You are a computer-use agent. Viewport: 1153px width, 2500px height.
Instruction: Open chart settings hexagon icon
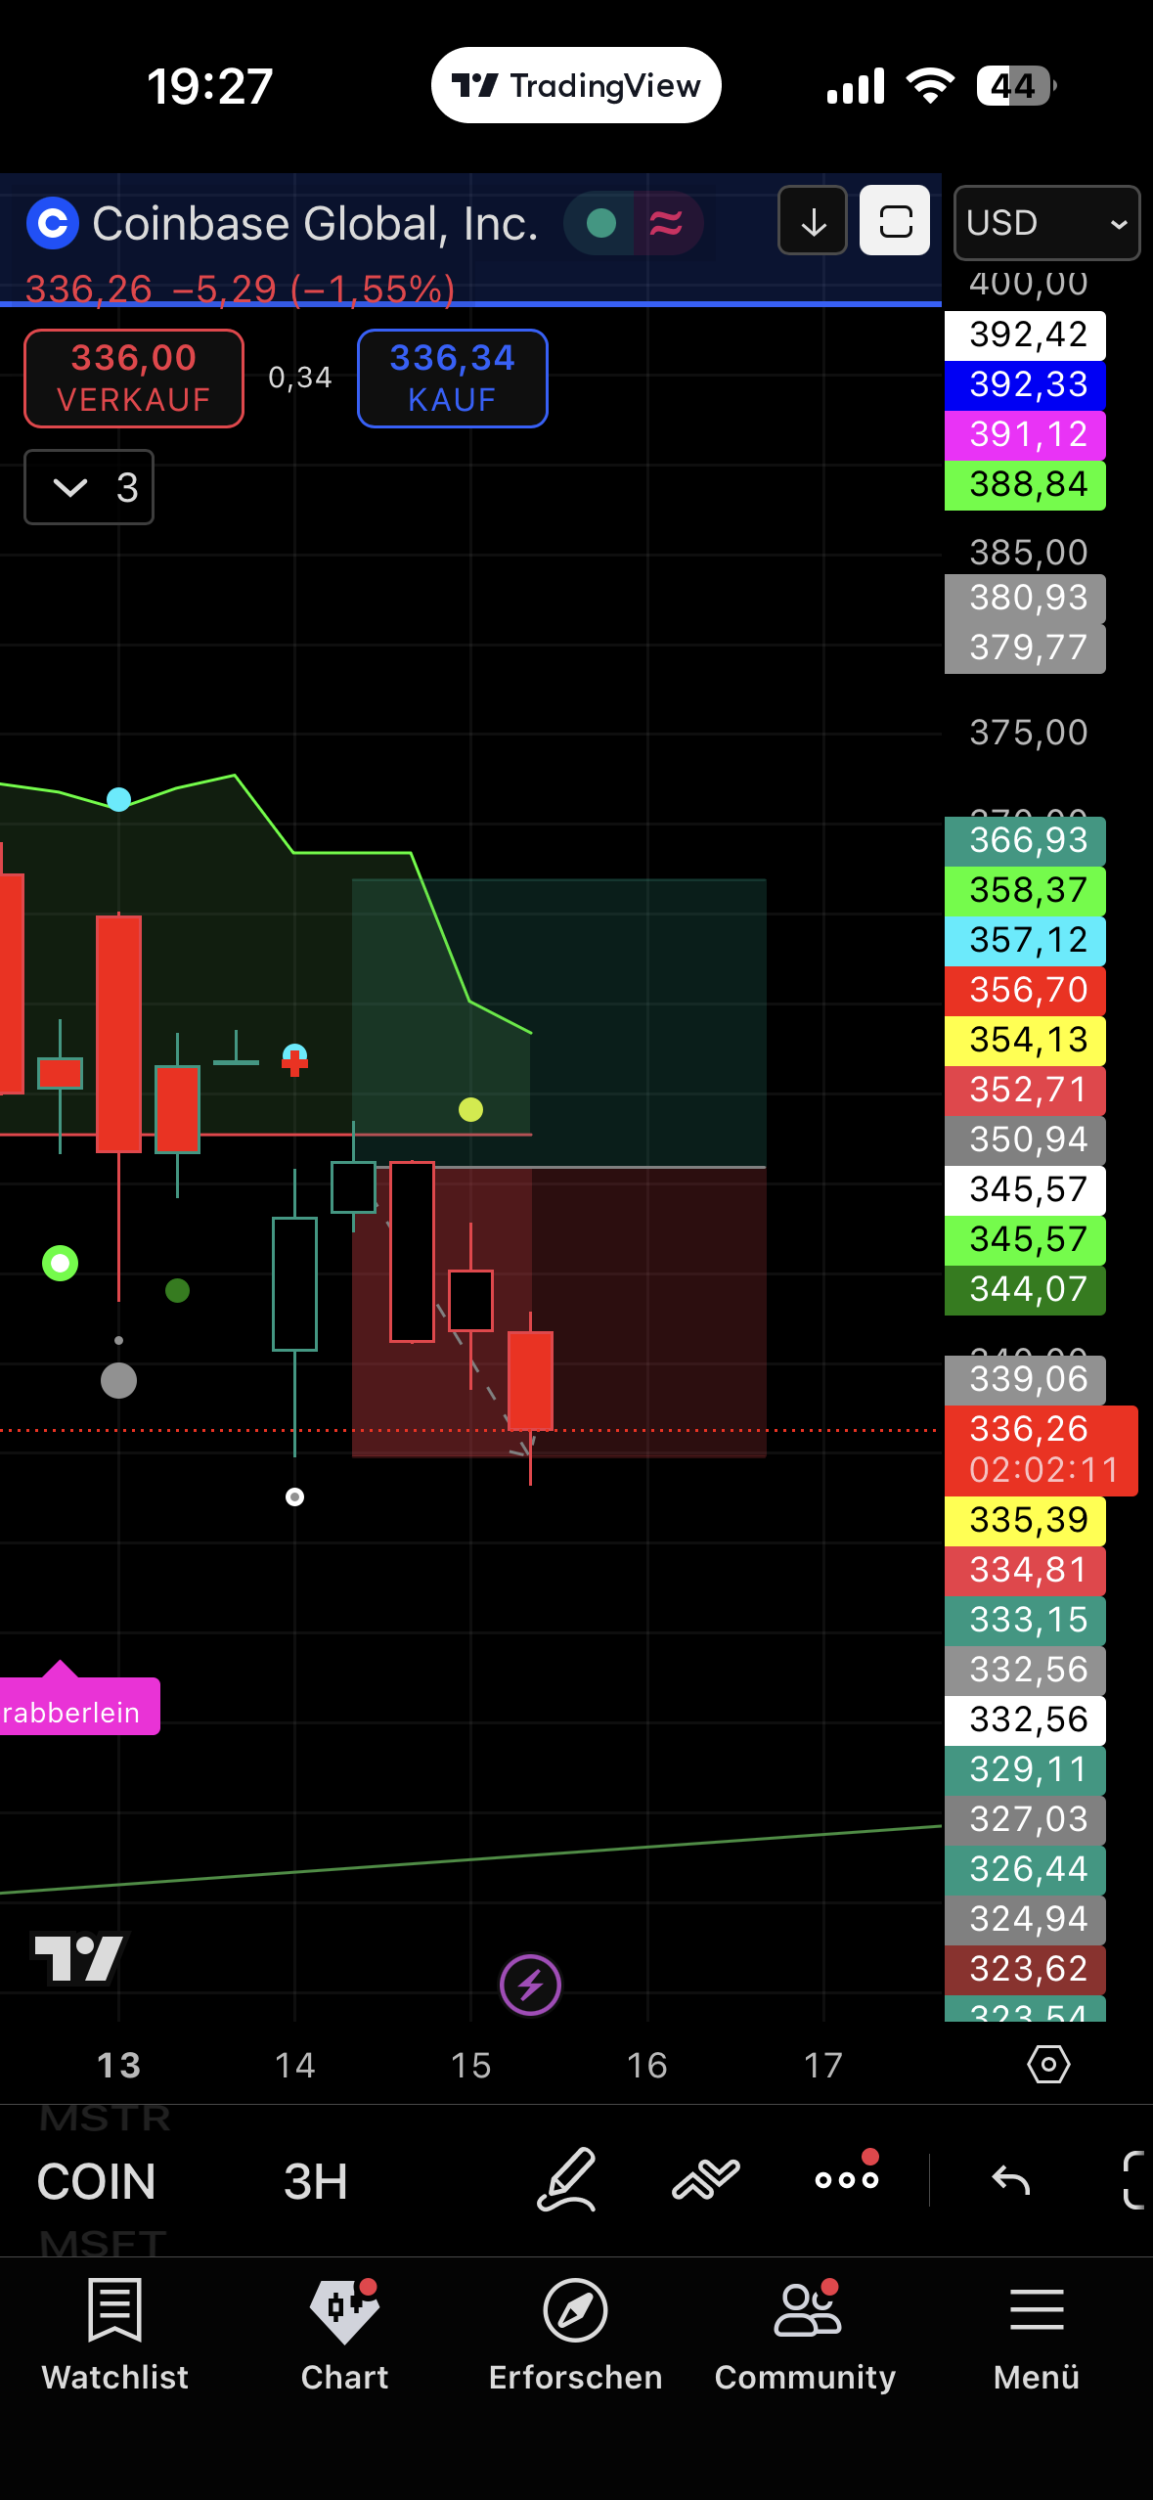[1048, 2065]
